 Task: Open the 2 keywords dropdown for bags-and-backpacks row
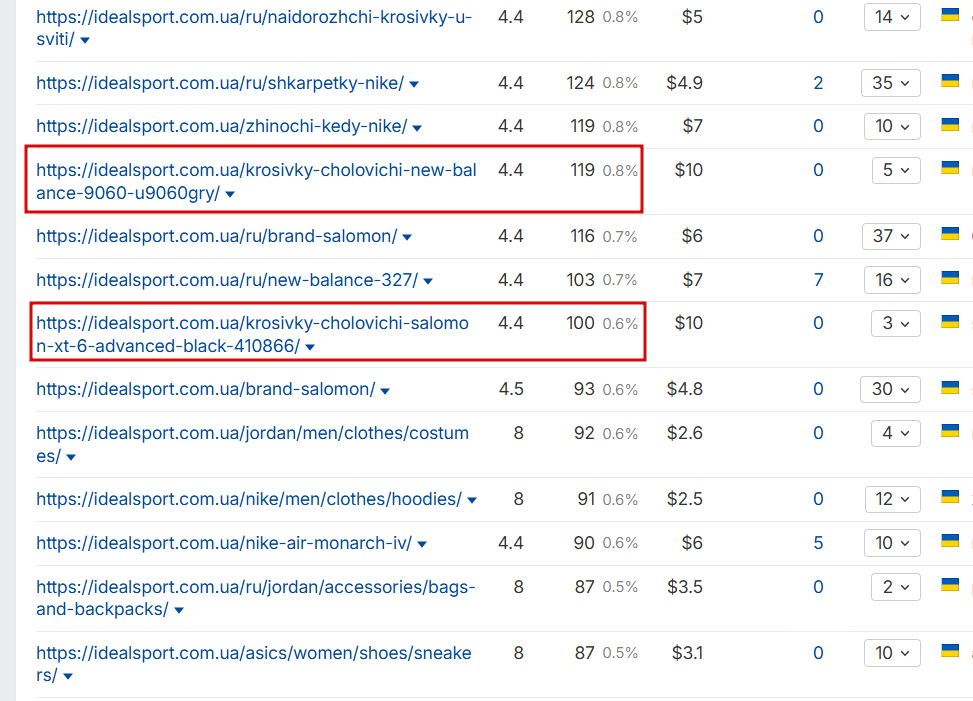point(895,587)
